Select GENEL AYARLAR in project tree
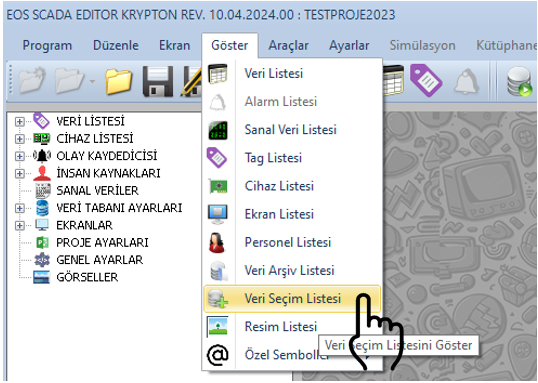The width and height of the screenshot is (538, 383). [x=100, y=260]
